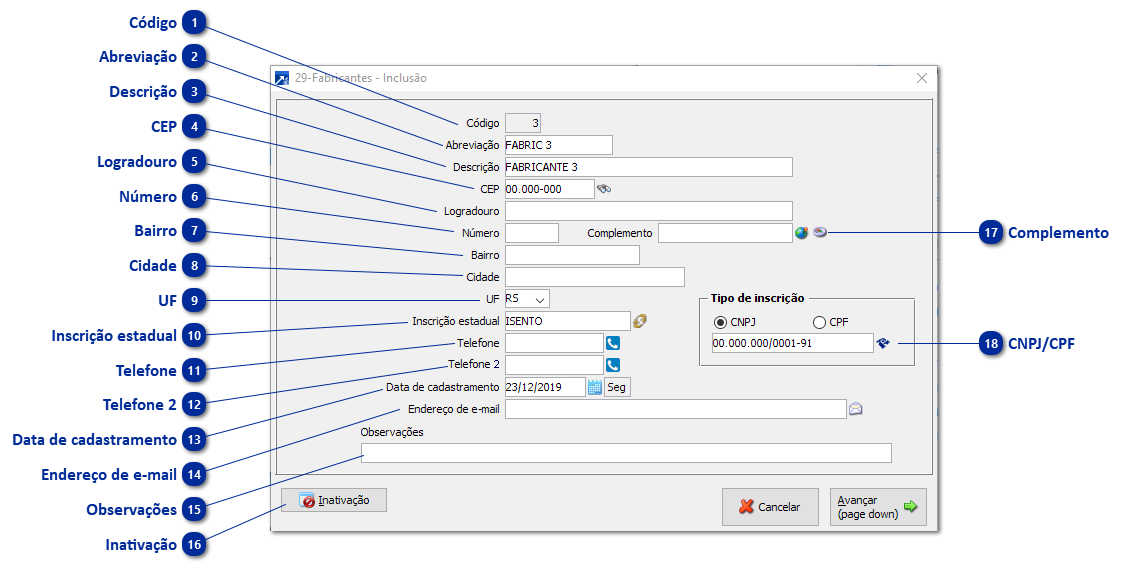Click the Cancelar button

(771, 506)
